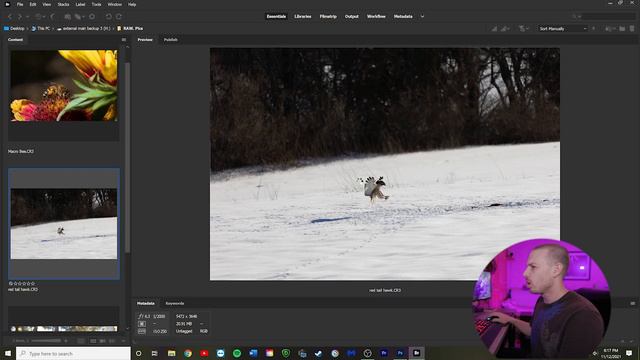Open the Content panel options menu

(124, 40)
